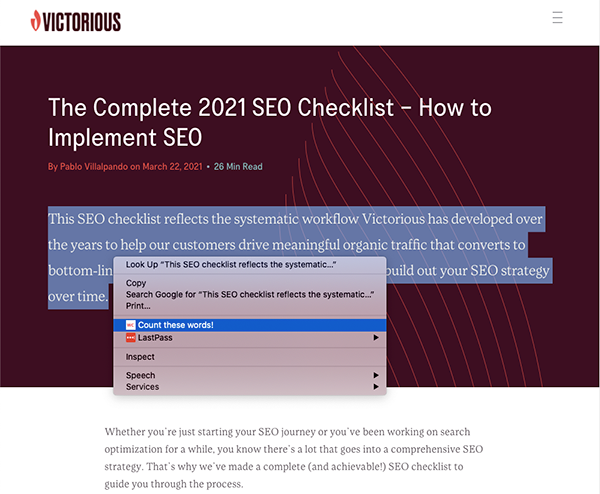Expand the Speech submenu arrow
The height and width of the screenshot is (494, 600).
point(376,375)
